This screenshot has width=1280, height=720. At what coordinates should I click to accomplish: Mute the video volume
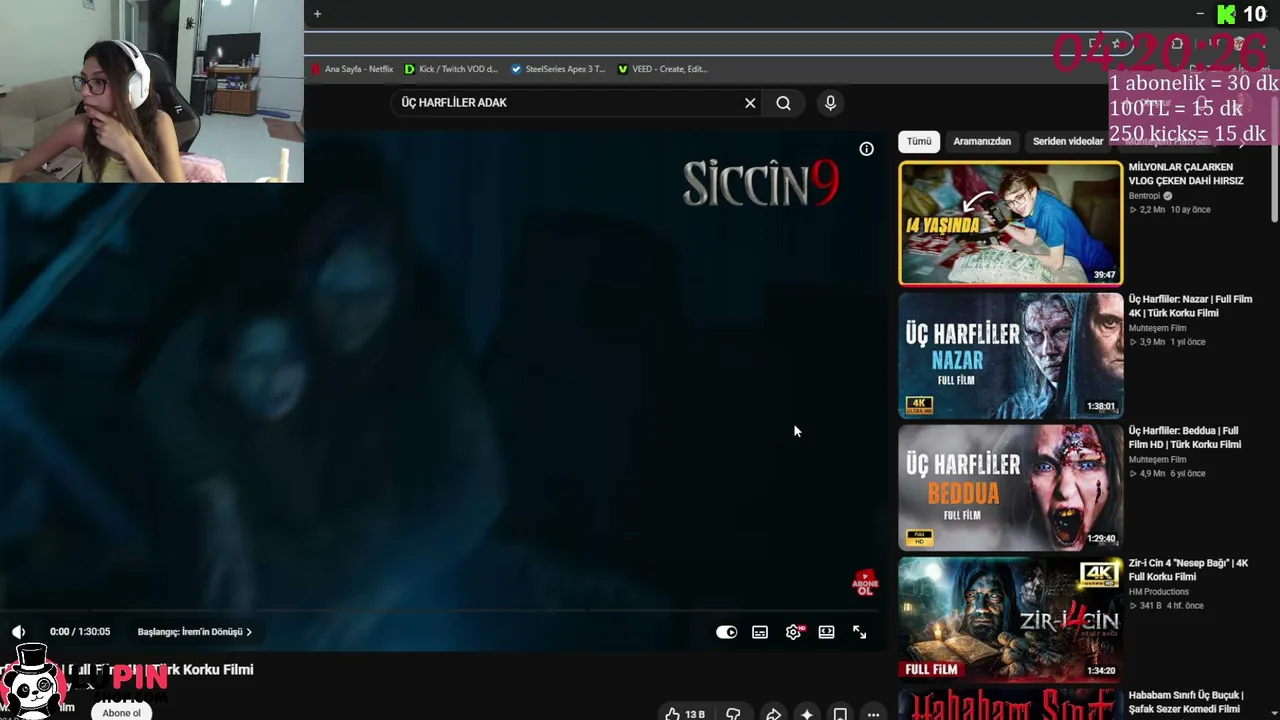(x=18, y=632)
